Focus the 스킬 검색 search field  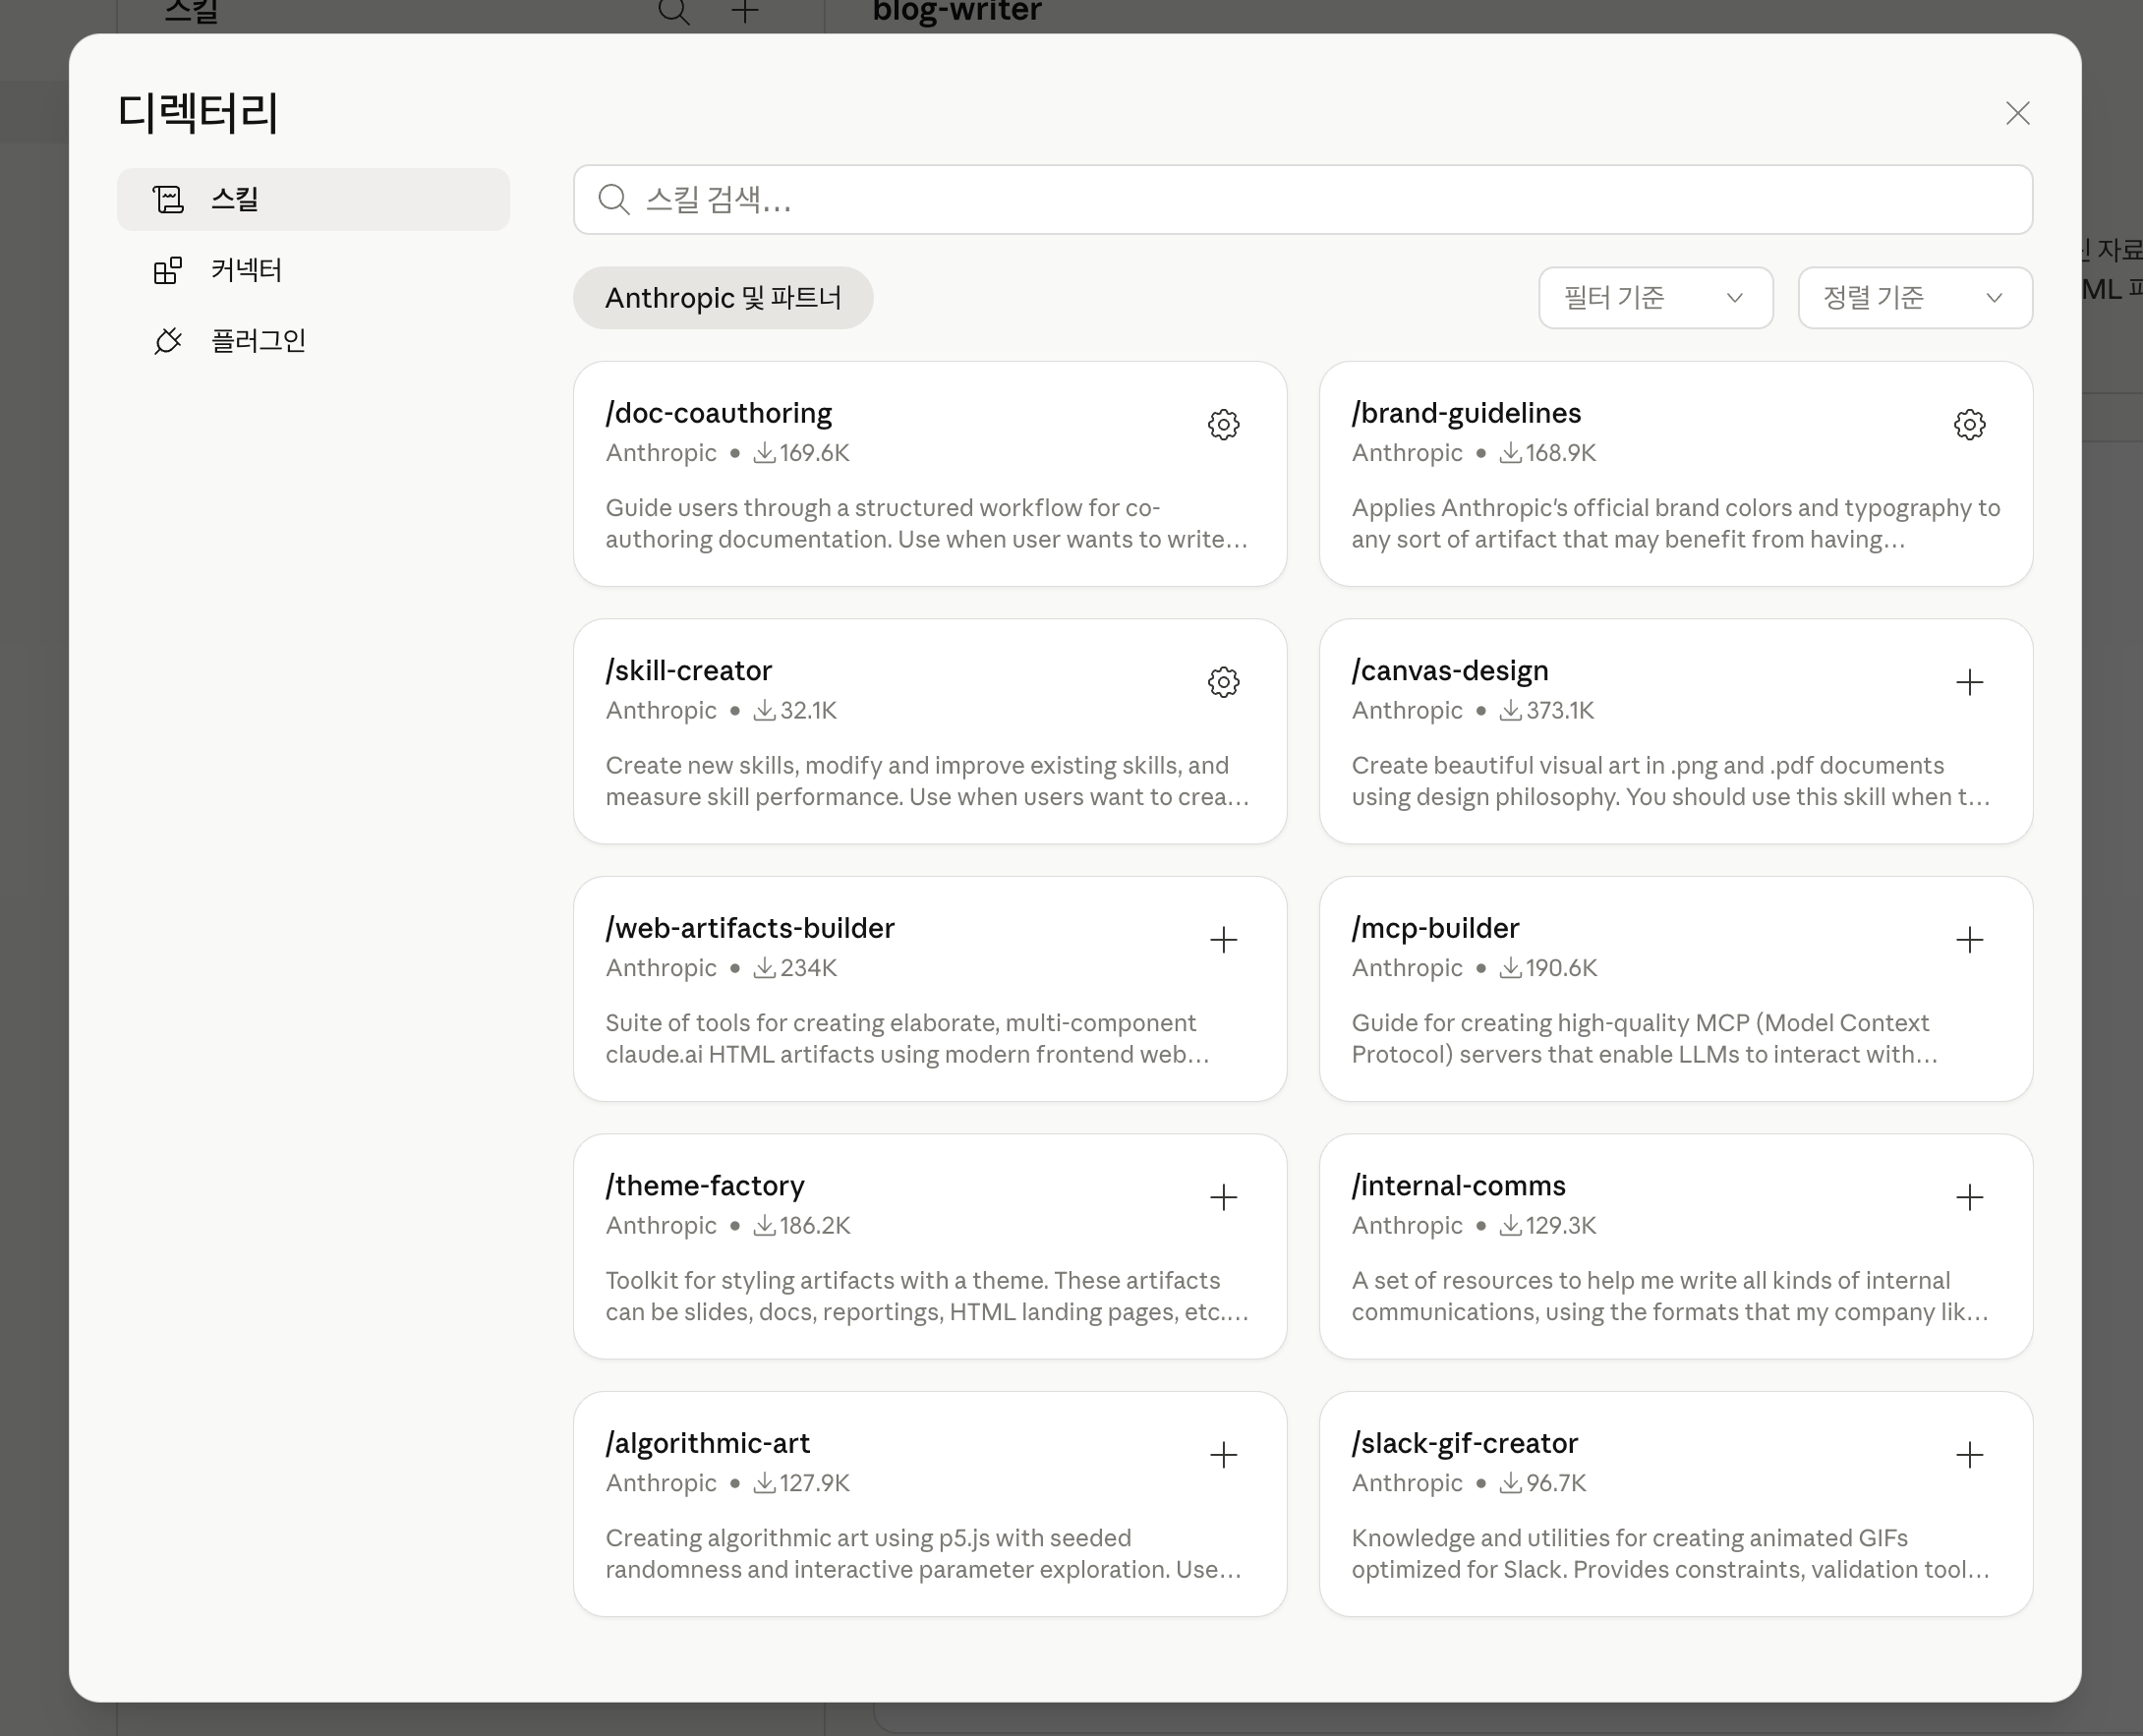point(1302,200)
